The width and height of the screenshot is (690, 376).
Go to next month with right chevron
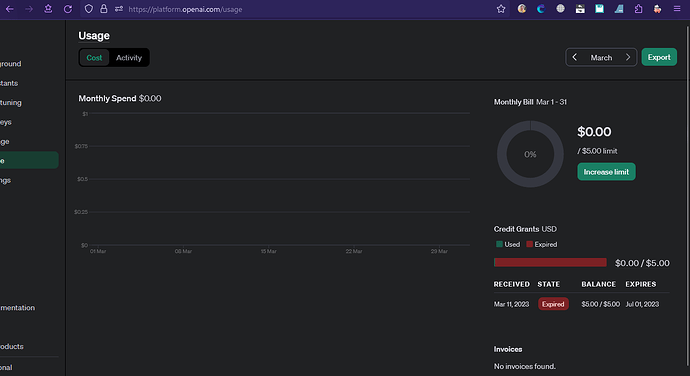(x=628, y=57)
